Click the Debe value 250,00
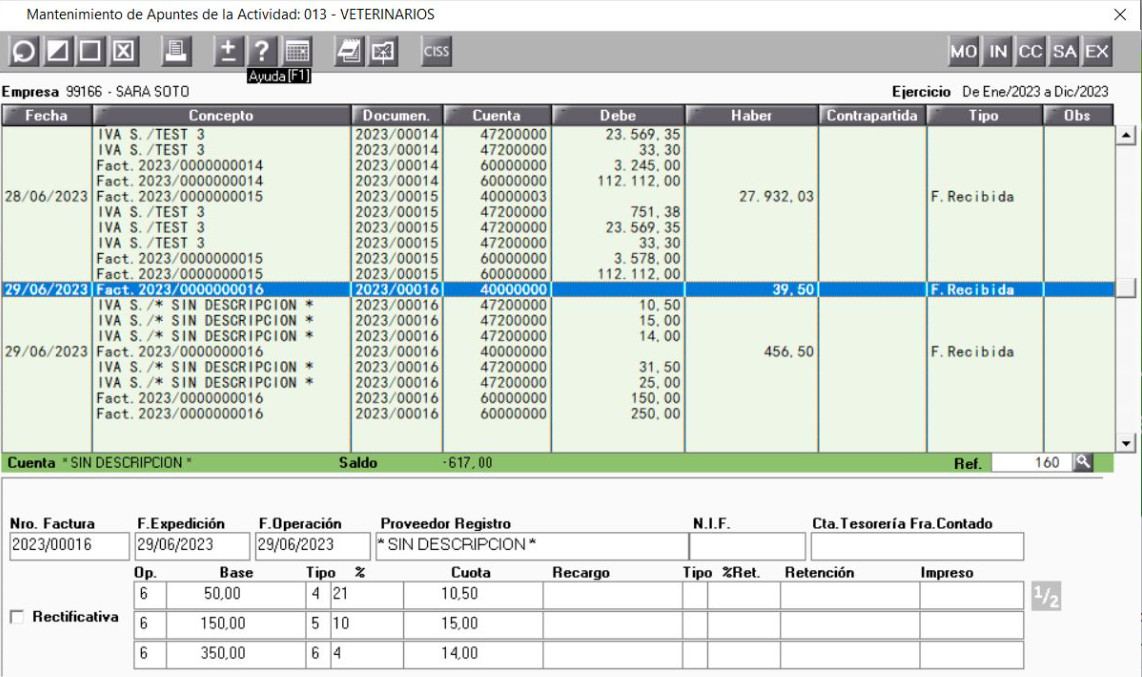Viewport: 1142px width, 677px height. [x=655, y=414]
